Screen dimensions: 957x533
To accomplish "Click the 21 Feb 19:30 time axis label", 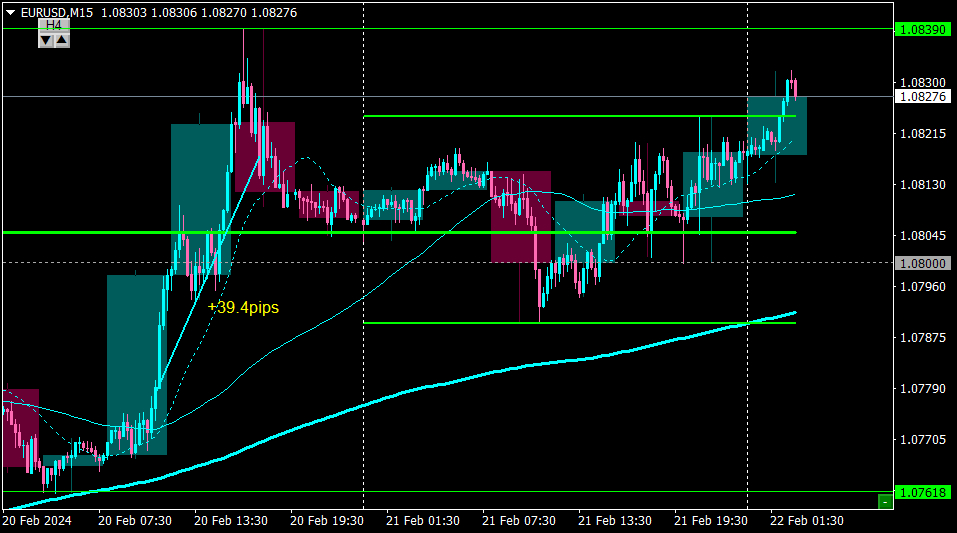I will [710, 521].
